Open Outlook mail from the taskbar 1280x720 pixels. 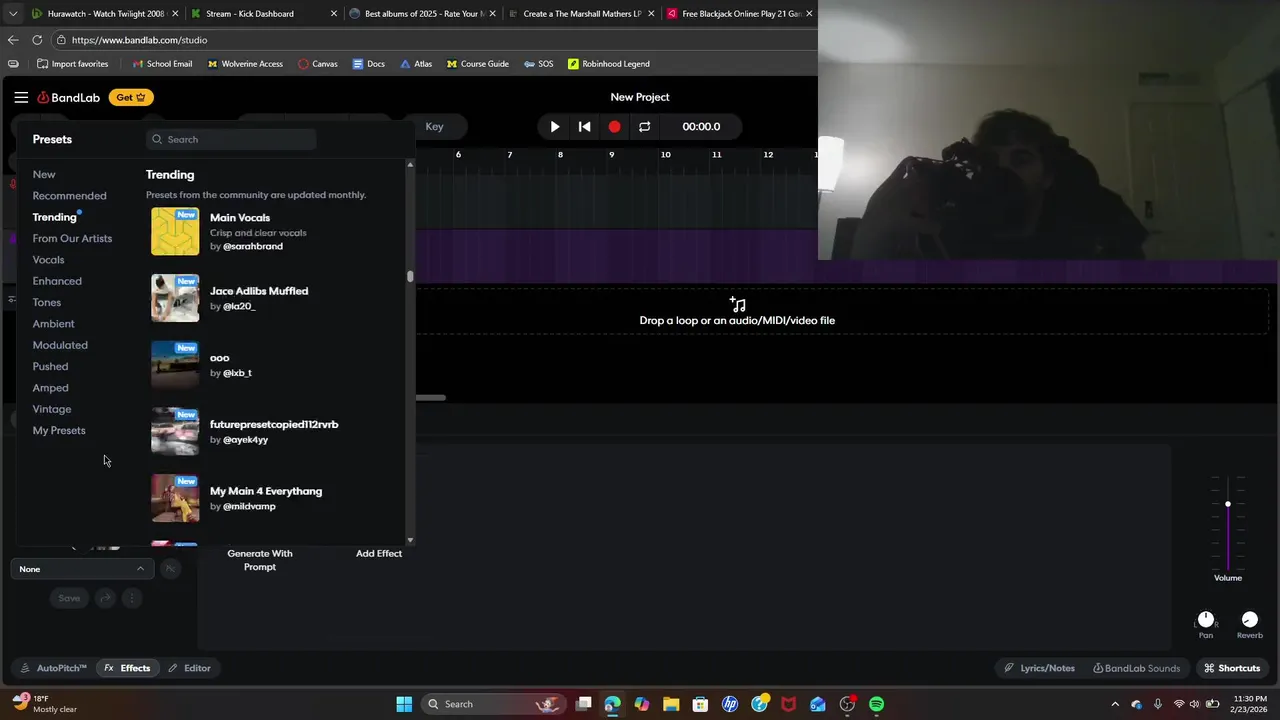tap(818, 704)
